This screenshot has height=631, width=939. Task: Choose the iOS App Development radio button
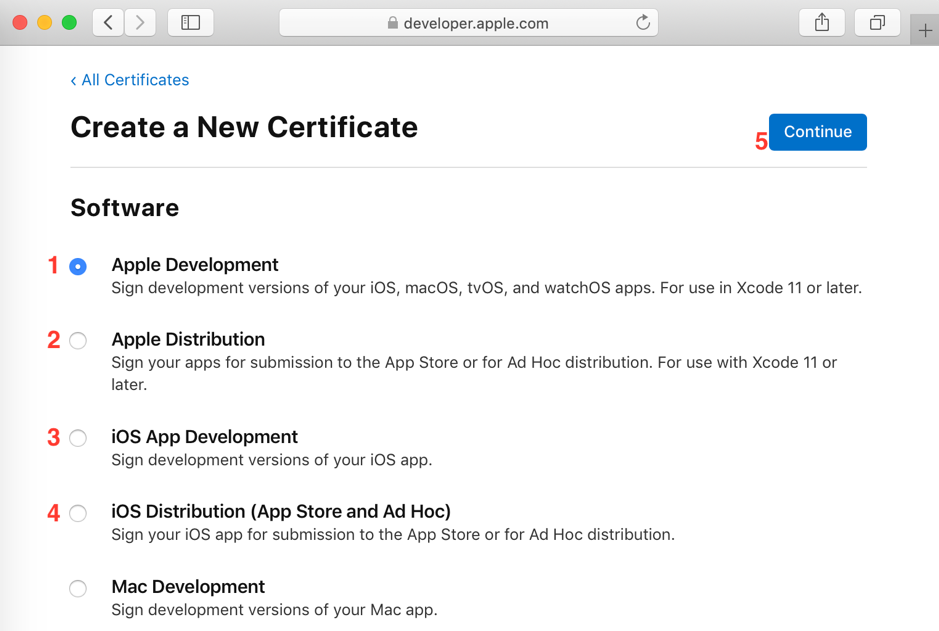tap(78, 438)
